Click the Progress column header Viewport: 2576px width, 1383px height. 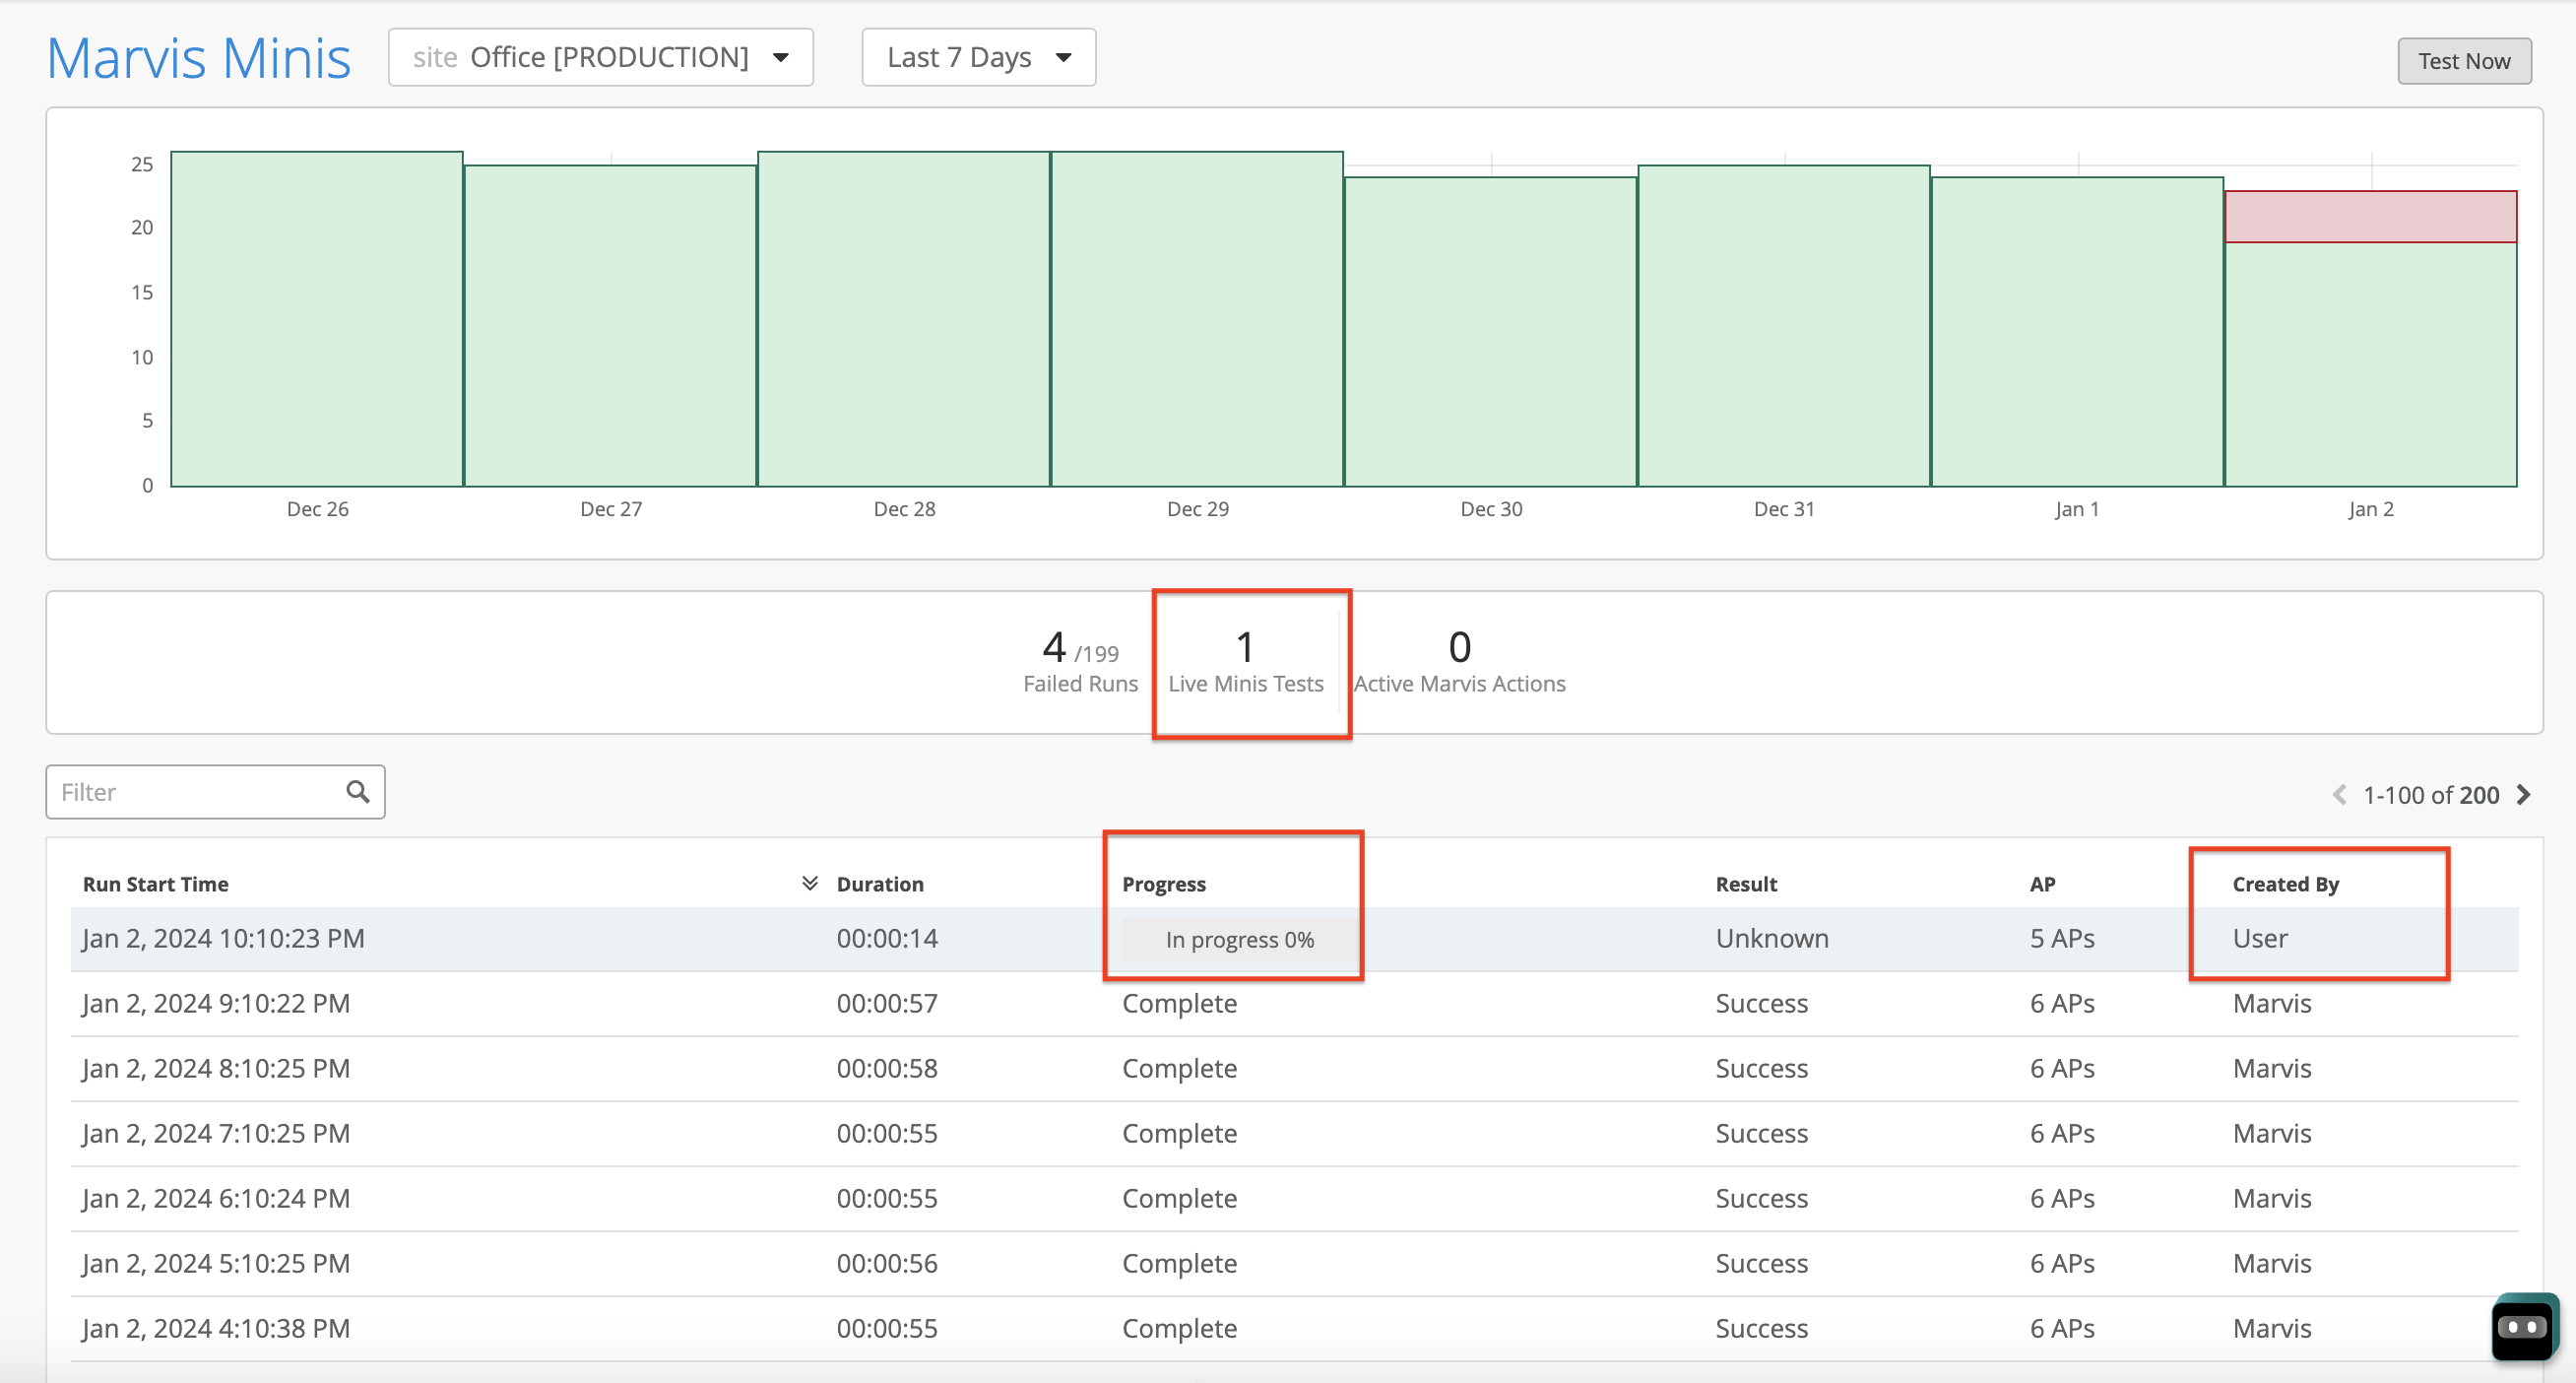[1164, 884]
